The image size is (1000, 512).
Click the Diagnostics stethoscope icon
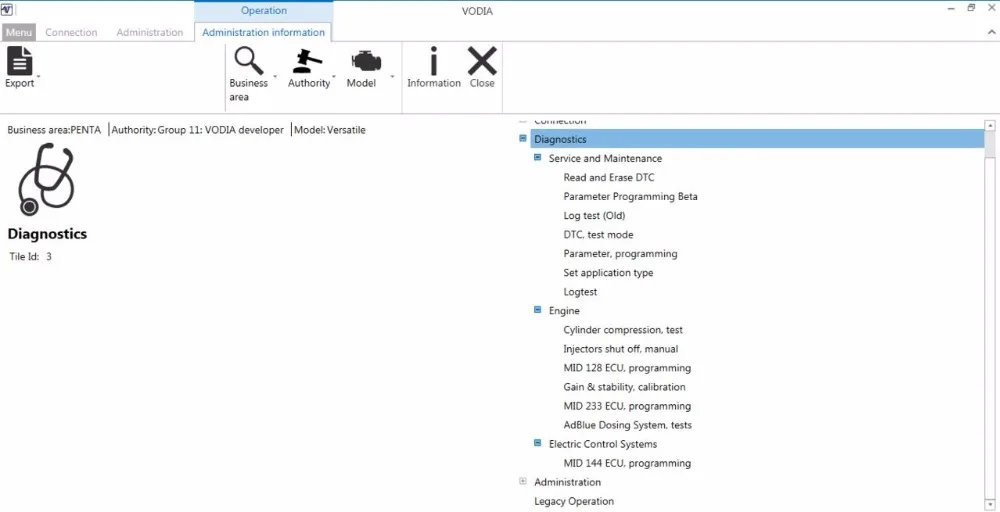point(47,180)
